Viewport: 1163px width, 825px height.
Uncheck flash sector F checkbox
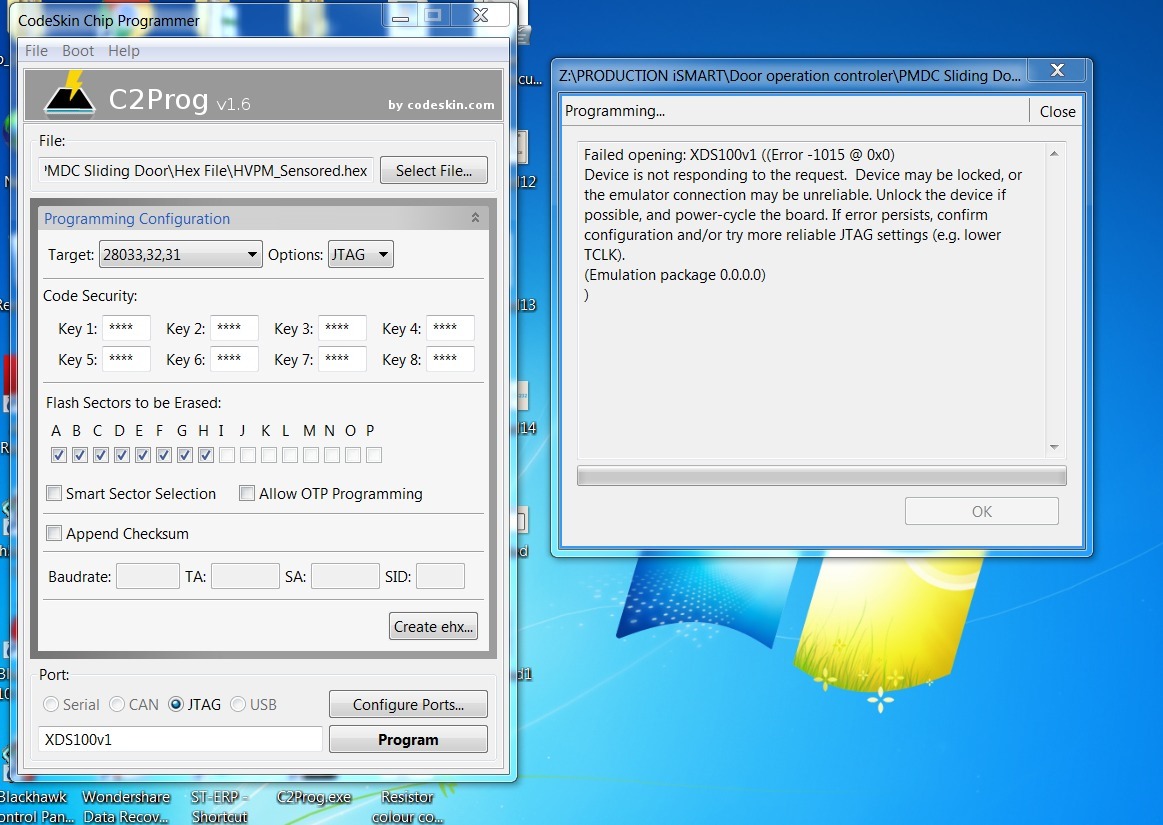(x=164, y=455)
